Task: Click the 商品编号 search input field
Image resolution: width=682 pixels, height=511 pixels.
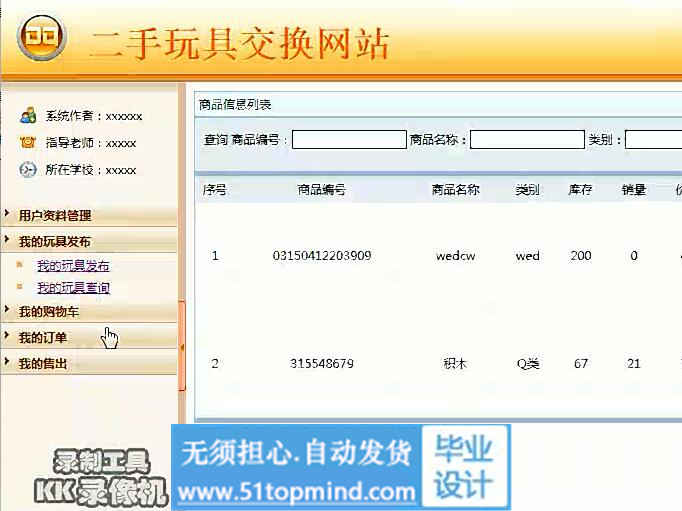Action: pos(349,140)
